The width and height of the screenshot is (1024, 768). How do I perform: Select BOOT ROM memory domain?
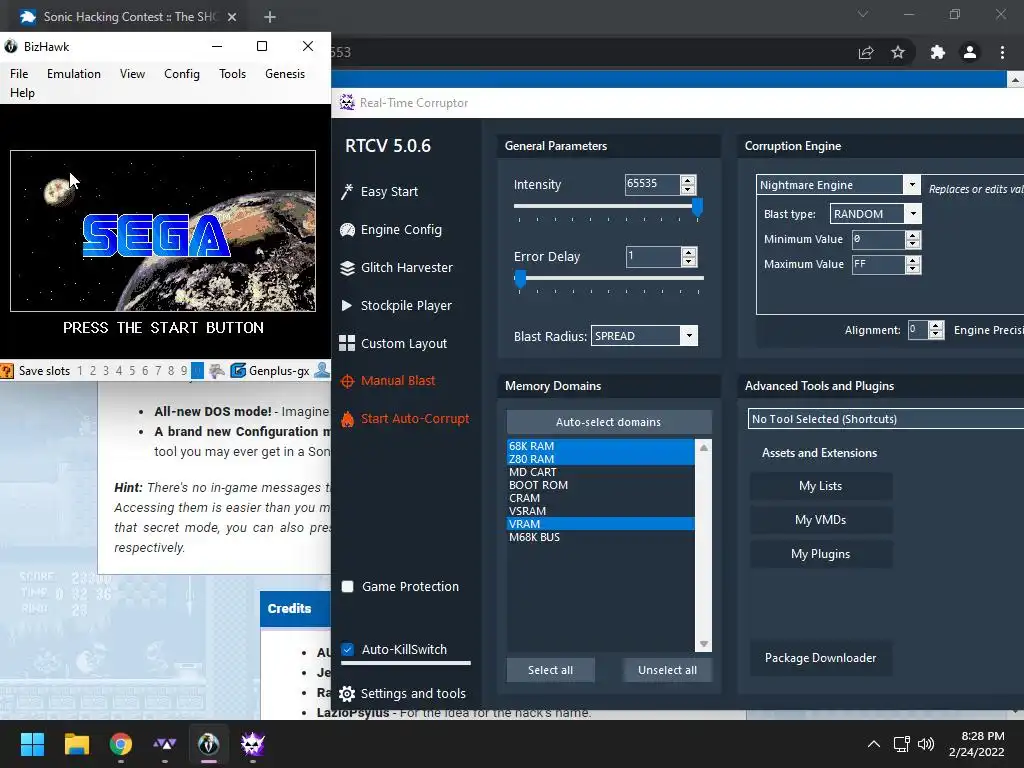point(601,485)
